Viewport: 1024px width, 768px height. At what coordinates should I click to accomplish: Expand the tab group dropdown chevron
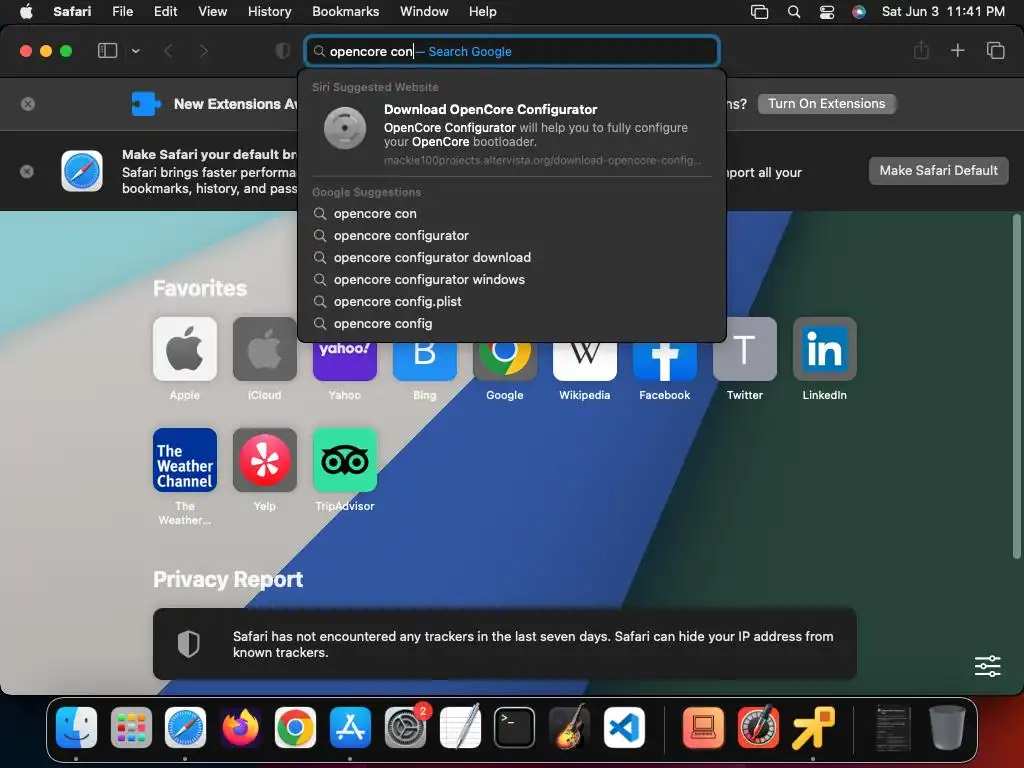(x=135, y=51)
